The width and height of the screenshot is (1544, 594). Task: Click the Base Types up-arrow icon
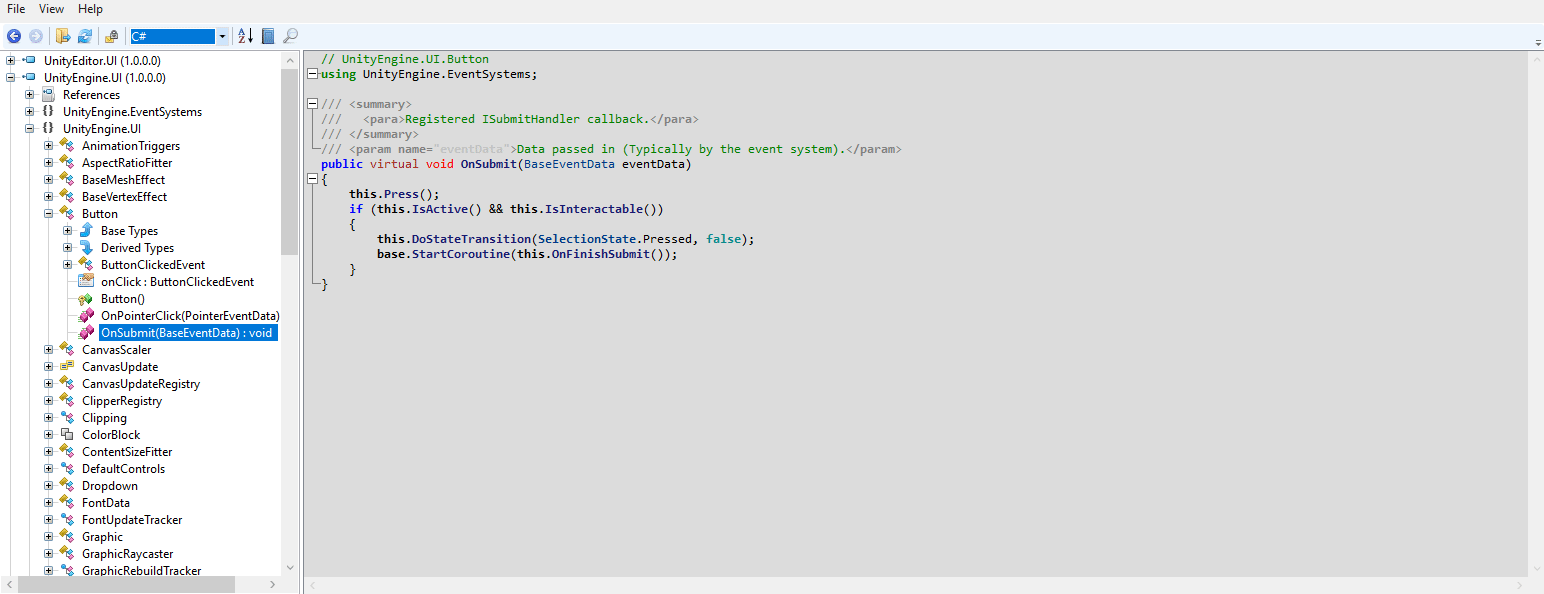point(86,231)
